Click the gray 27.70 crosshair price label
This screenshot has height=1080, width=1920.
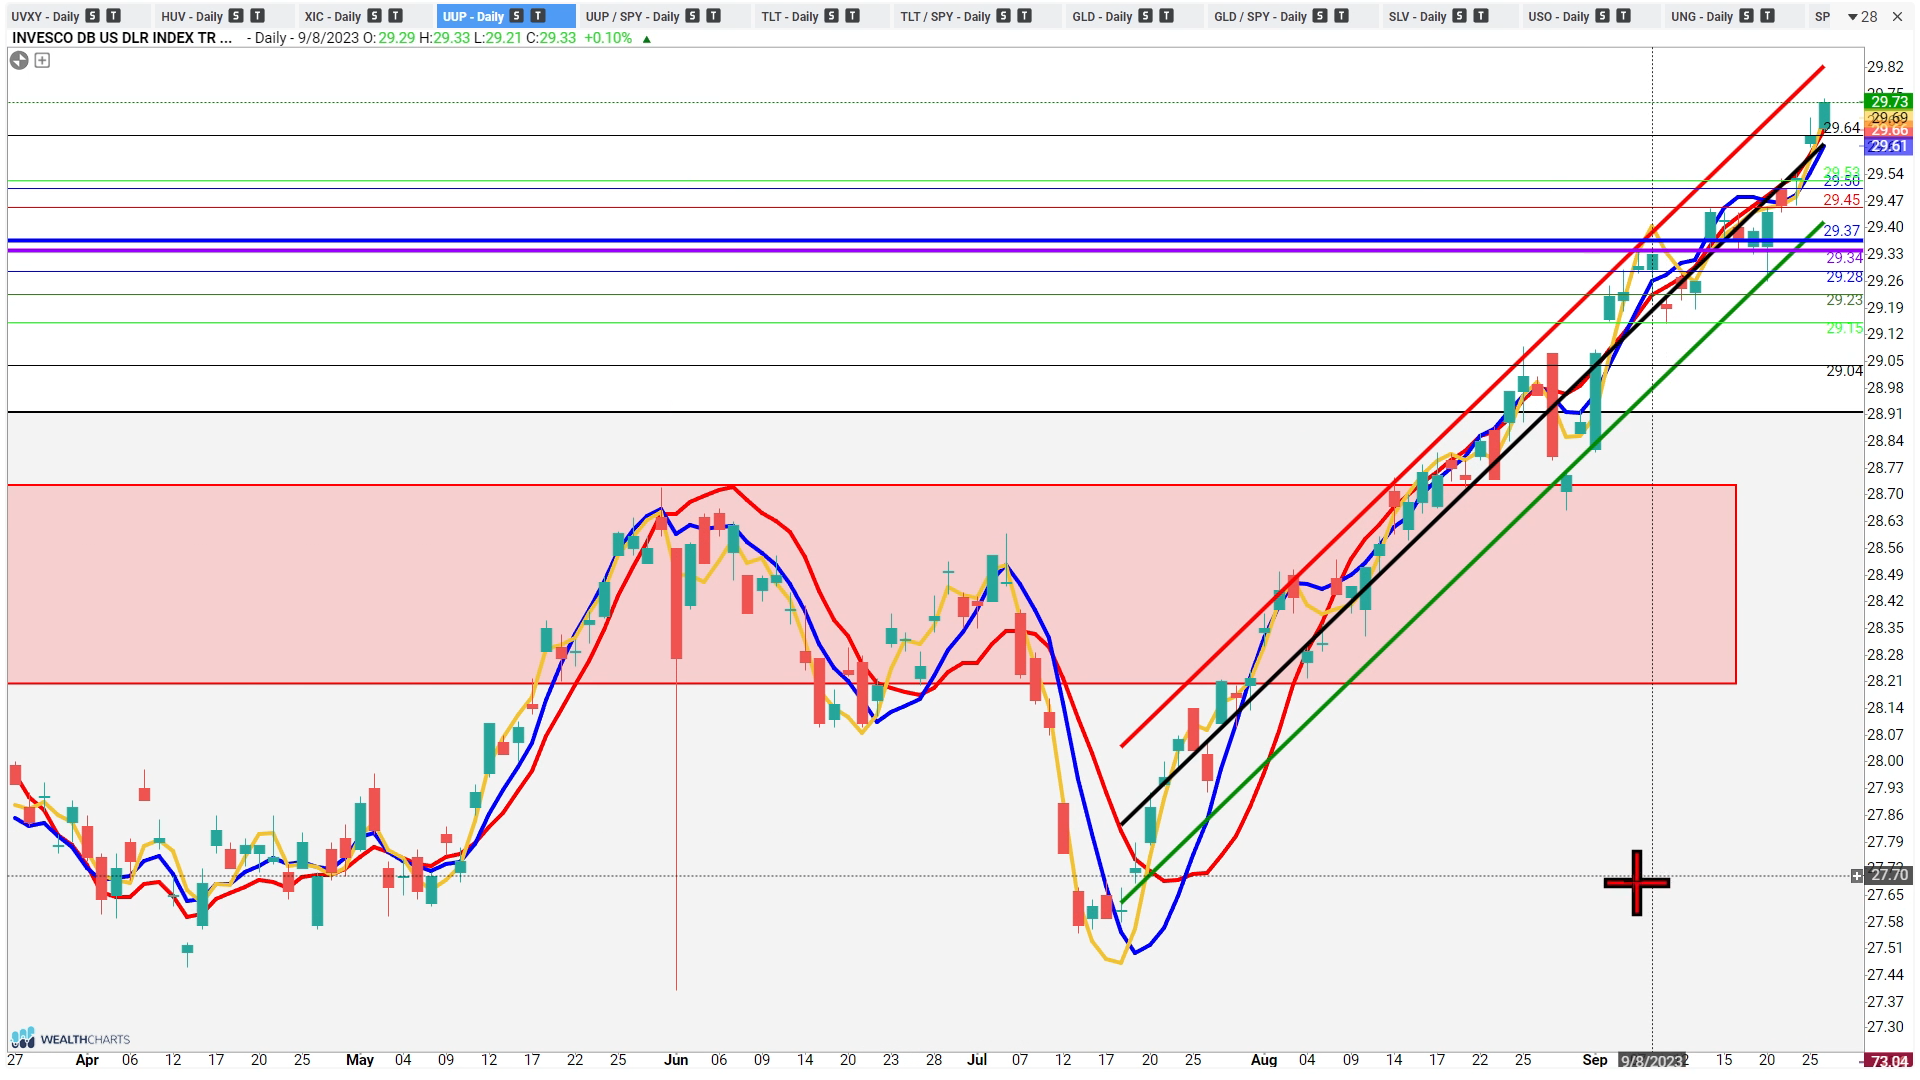point(1889,875)
